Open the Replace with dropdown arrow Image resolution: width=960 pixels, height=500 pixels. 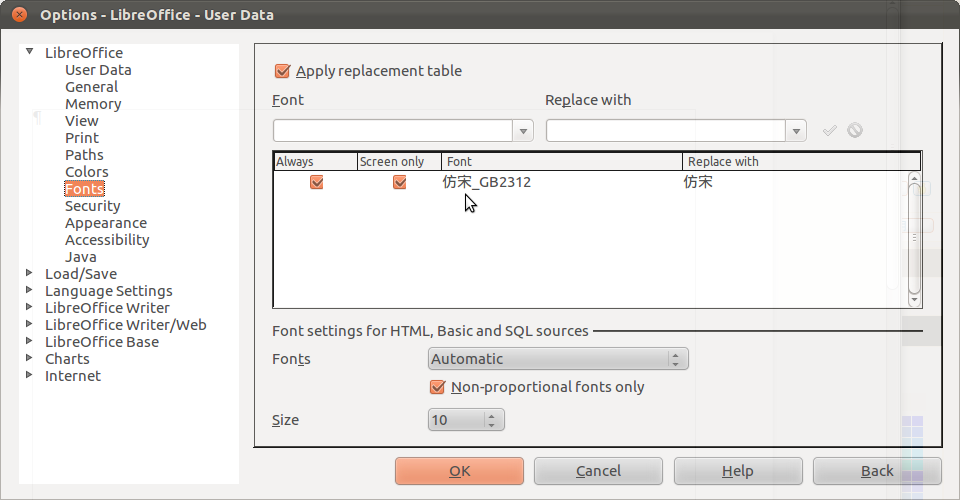796,131
